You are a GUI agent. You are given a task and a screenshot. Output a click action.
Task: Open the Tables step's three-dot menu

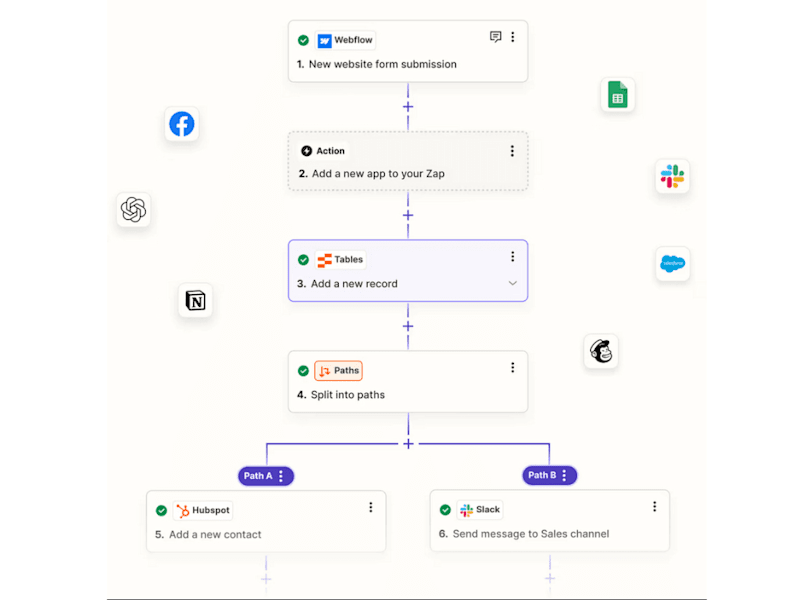(513, 257)
